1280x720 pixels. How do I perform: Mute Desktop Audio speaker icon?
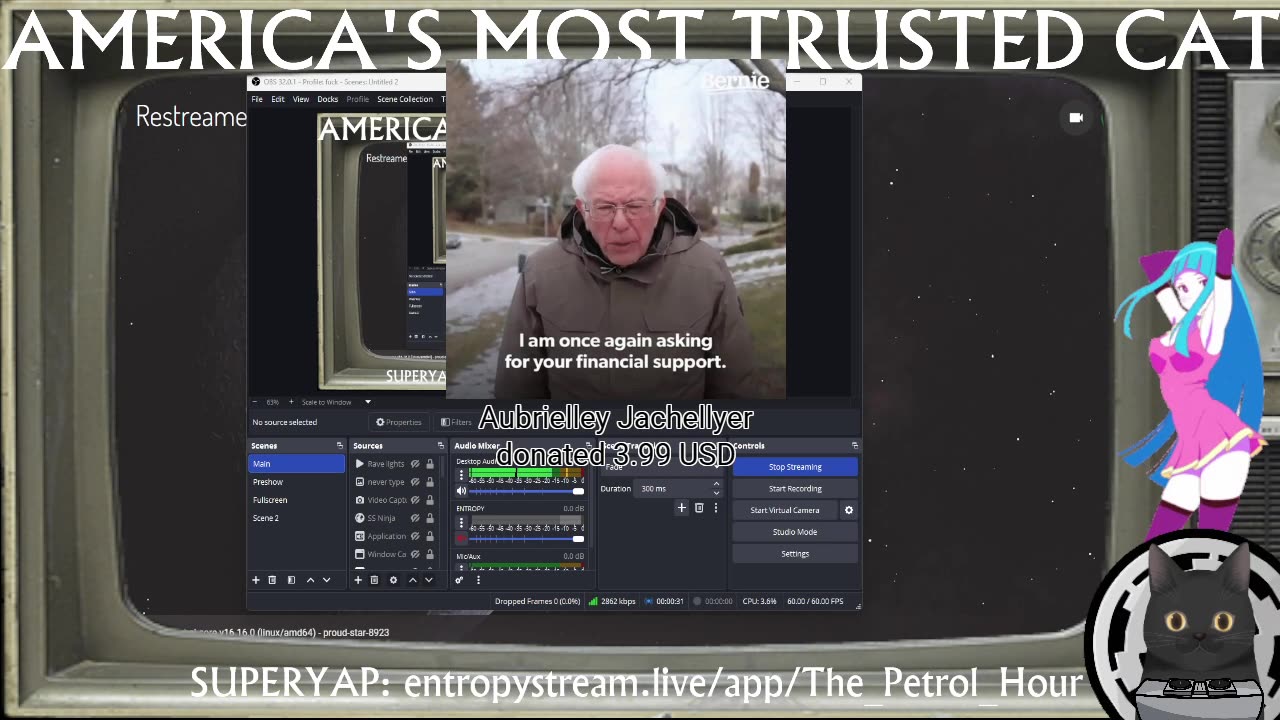(x=461, y=491)
